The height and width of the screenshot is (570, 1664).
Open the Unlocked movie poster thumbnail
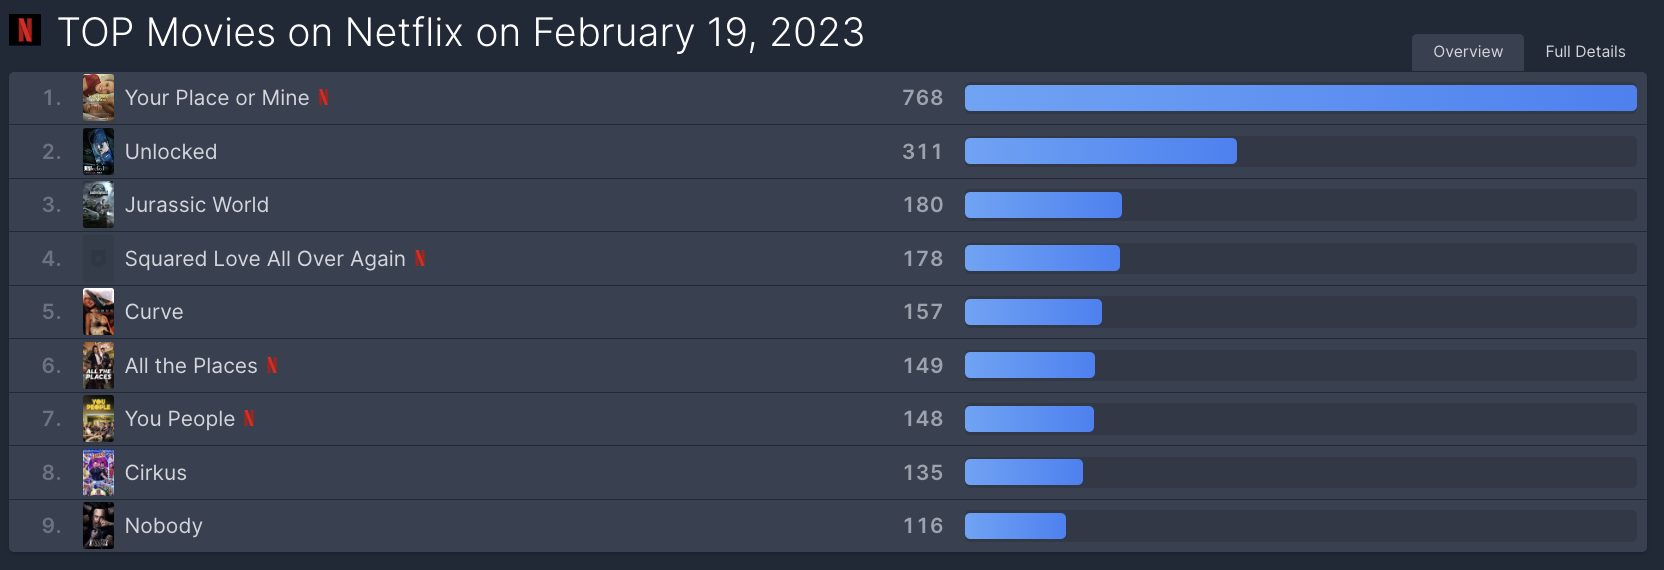(98, 152)
